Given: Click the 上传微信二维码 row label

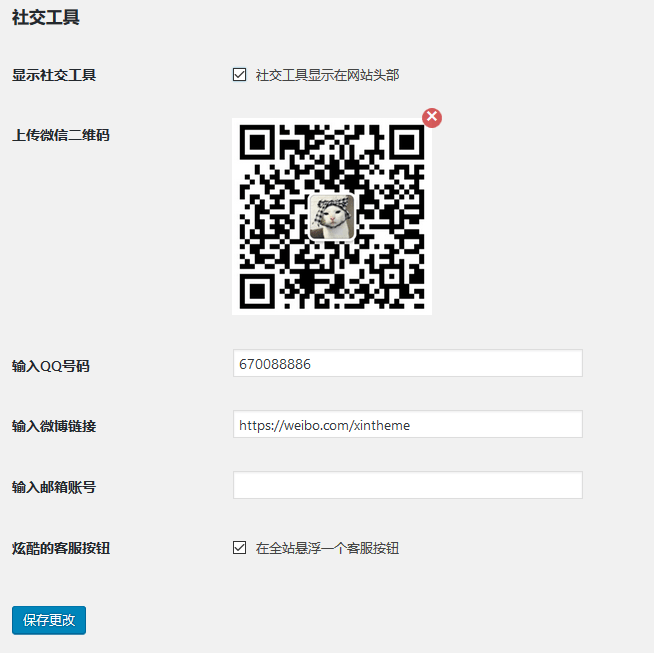Looking at the screenshot, I should (x=61, y=135).
